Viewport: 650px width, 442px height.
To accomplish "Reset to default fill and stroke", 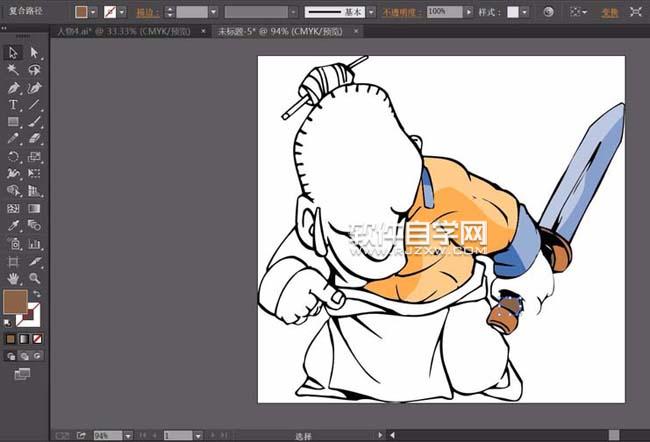I will point(7,322).
